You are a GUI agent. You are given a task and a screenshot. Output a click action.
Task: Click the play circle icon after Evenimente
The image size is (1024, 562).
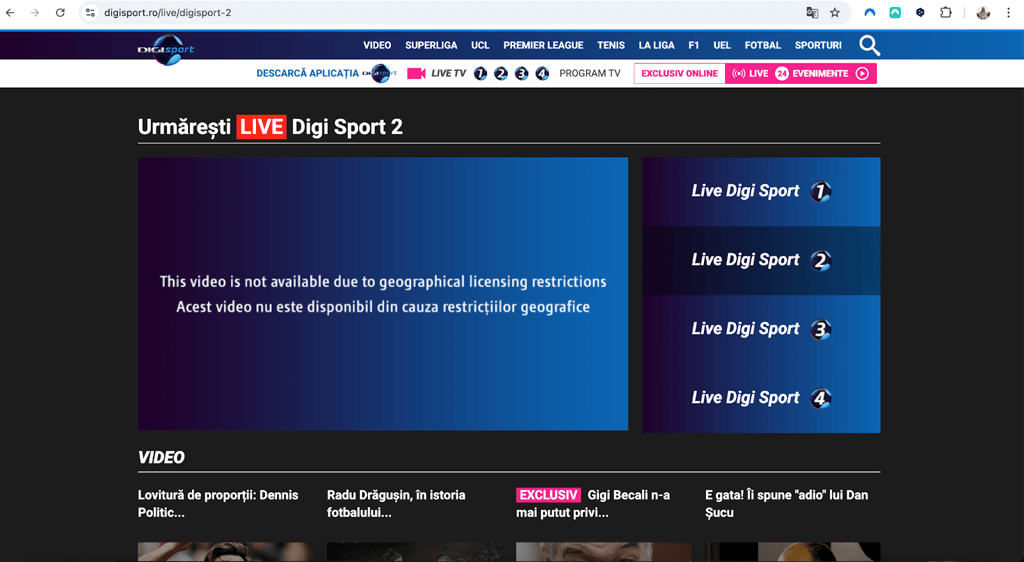[862, 74]
